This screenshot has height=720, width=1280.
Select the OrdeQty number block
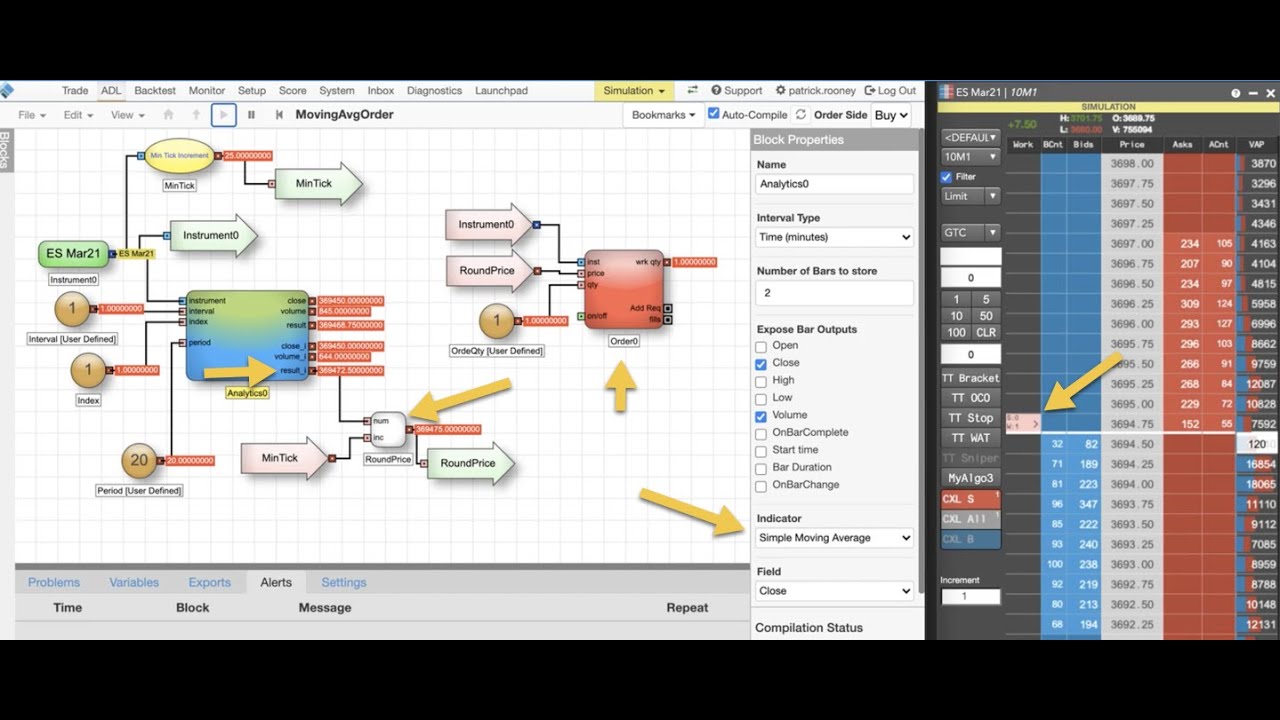point(496,321)
